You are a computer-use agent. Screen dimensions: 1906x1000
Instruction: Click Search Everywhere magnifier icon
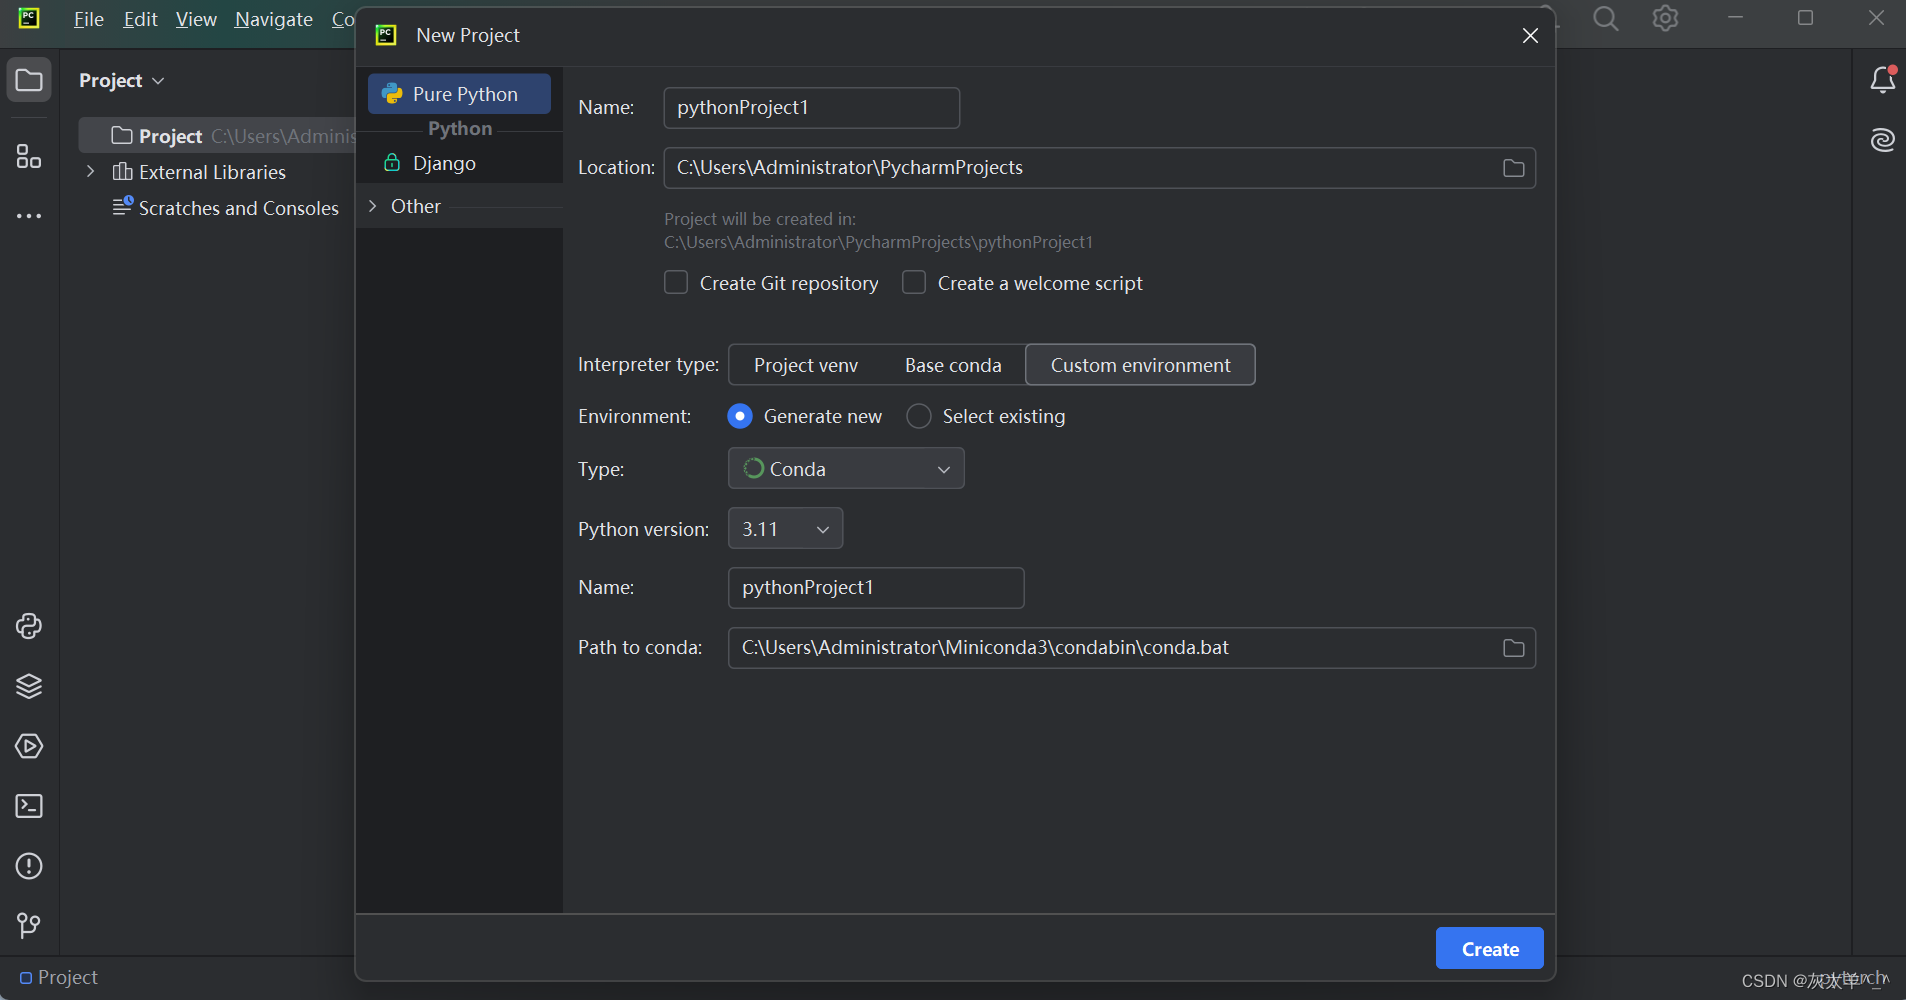[1606, 18]
